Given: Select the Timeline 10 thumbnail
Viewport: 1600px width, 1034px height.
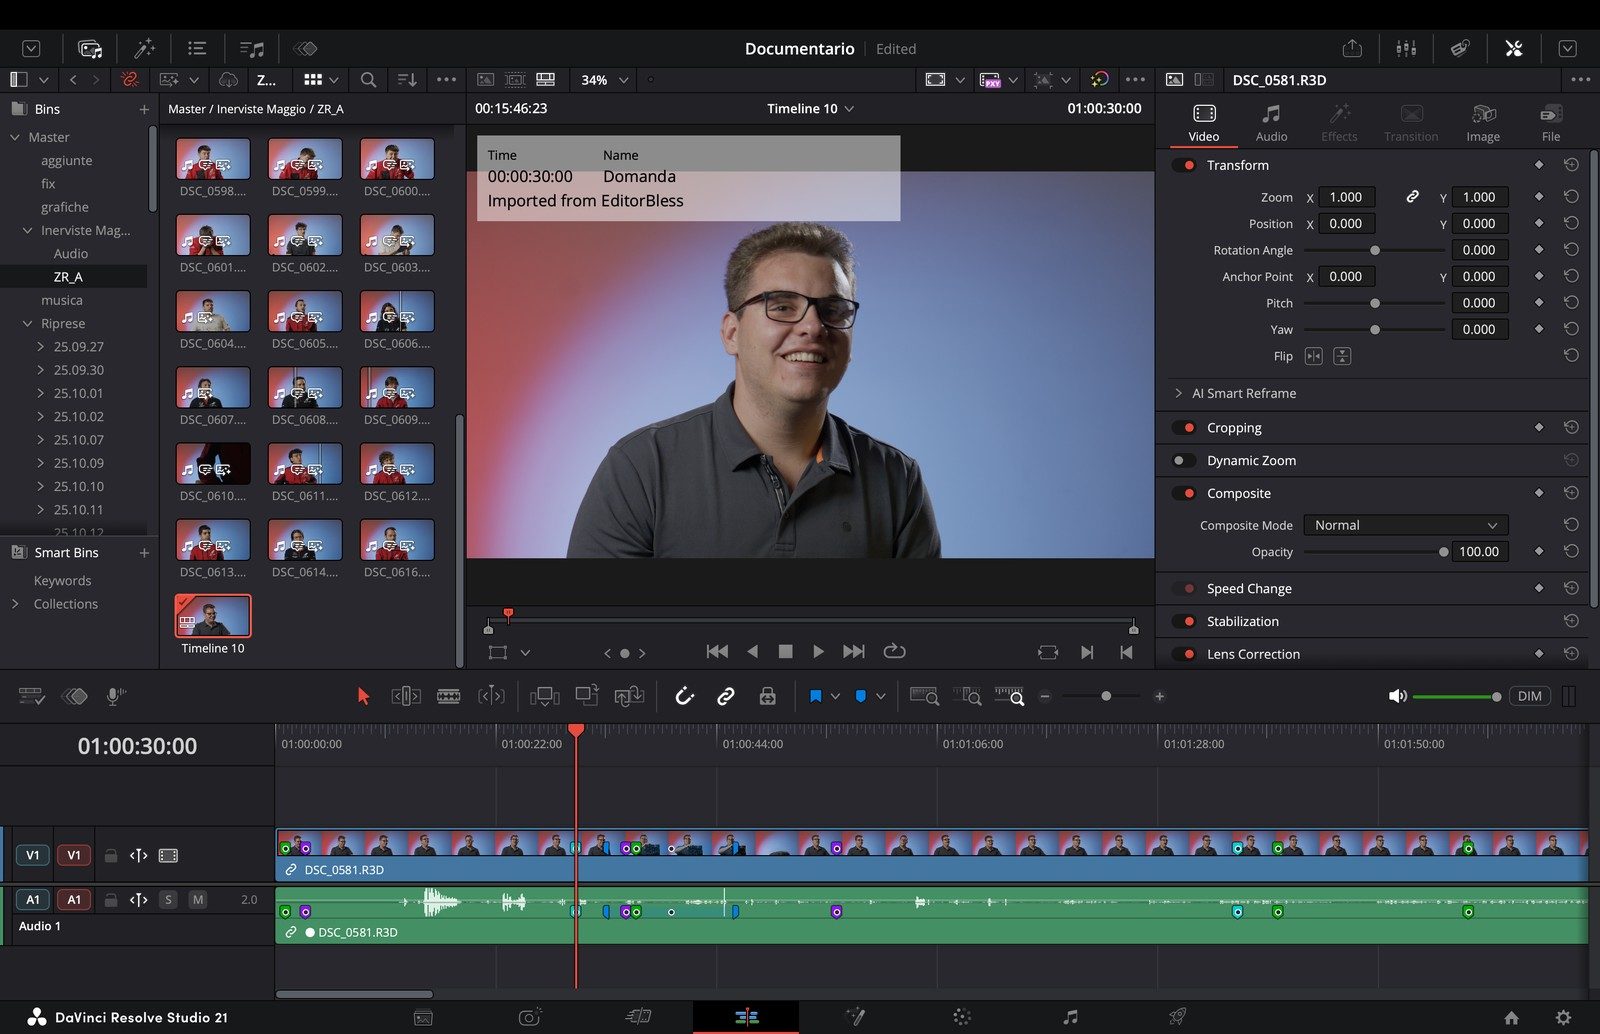Looking at the screenshot, I should click(213, 616).
